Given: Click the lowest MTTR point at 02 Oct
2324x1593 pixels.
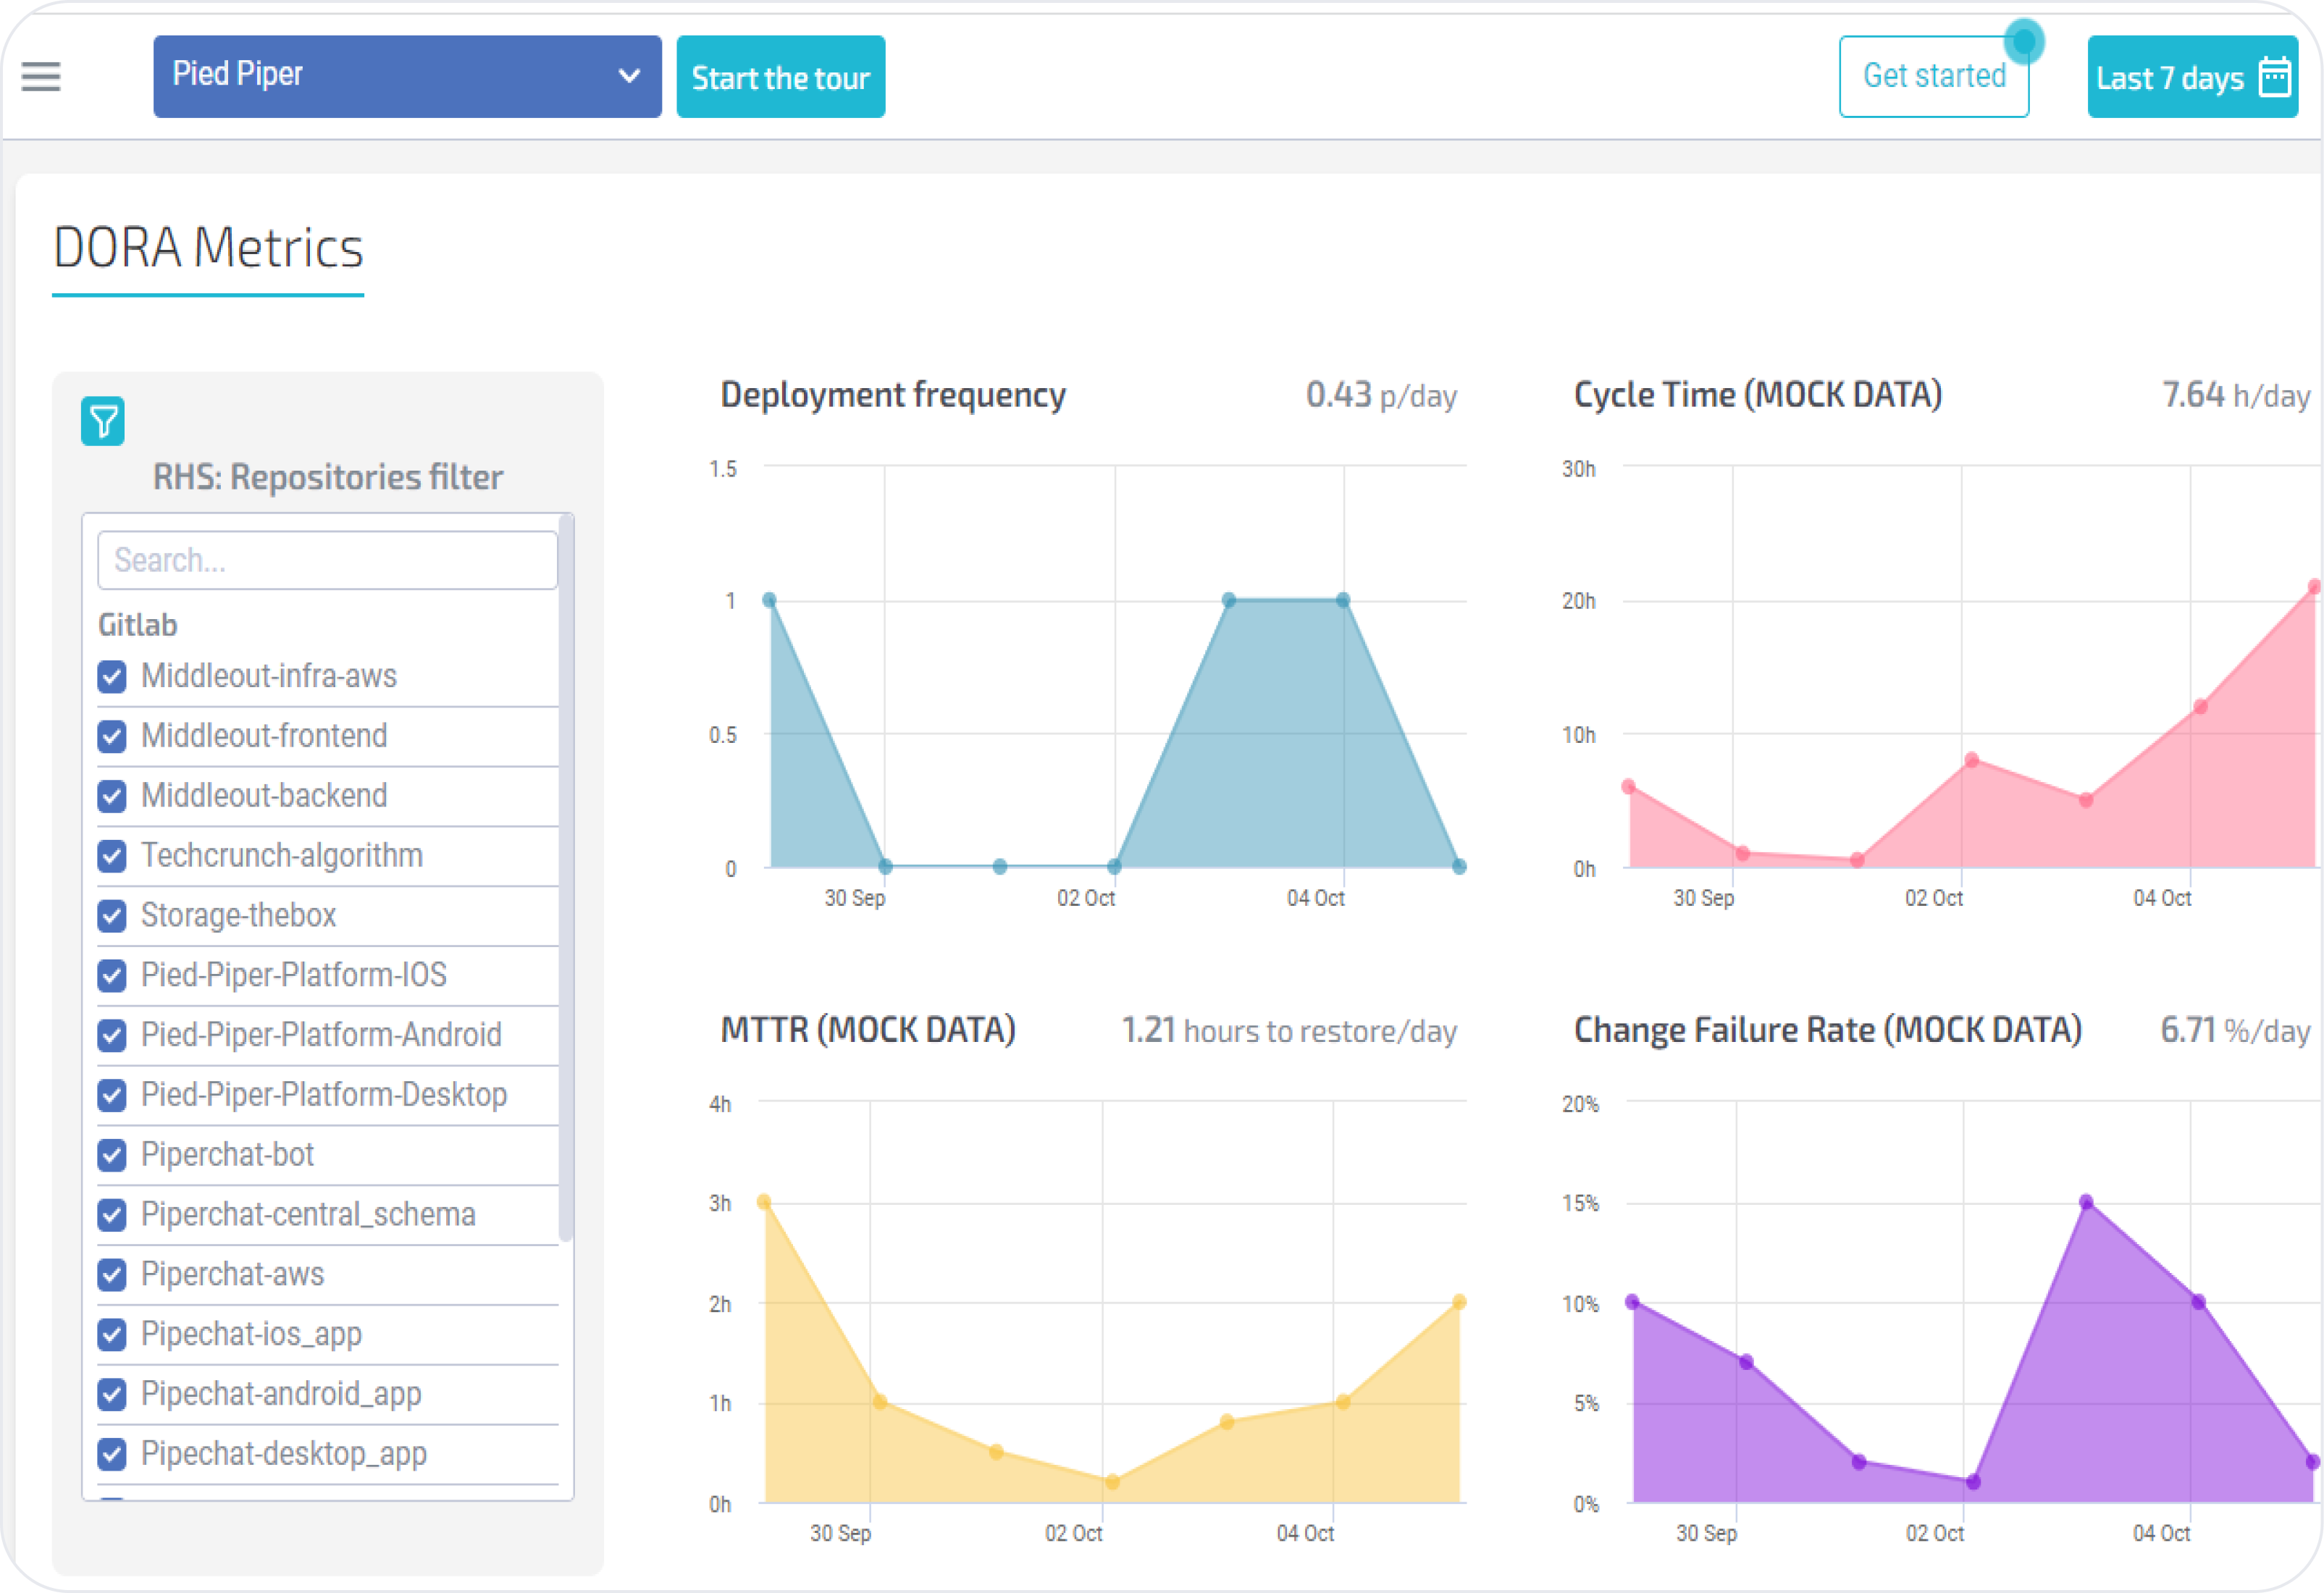Looking at the screenshot, I should point(1112,1482).
